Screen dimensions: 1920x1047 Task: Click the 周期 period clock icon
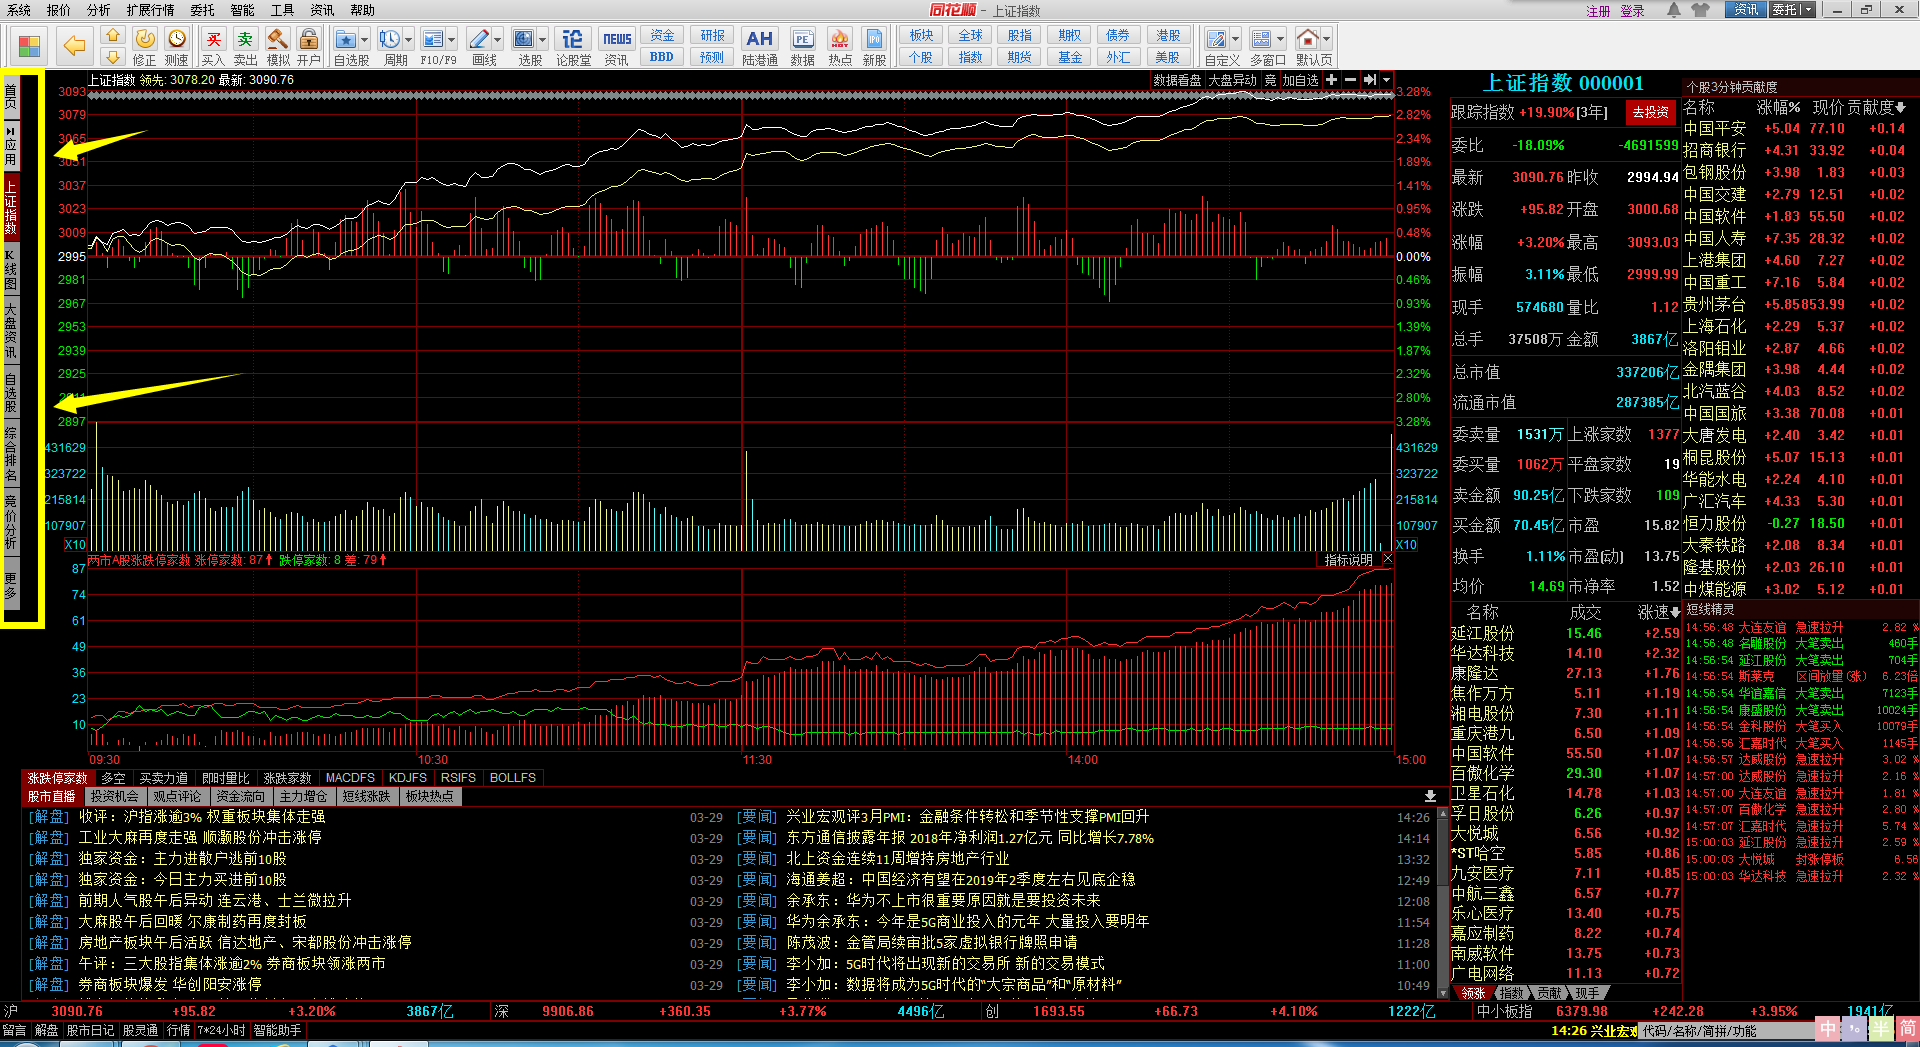coord(389,39)
